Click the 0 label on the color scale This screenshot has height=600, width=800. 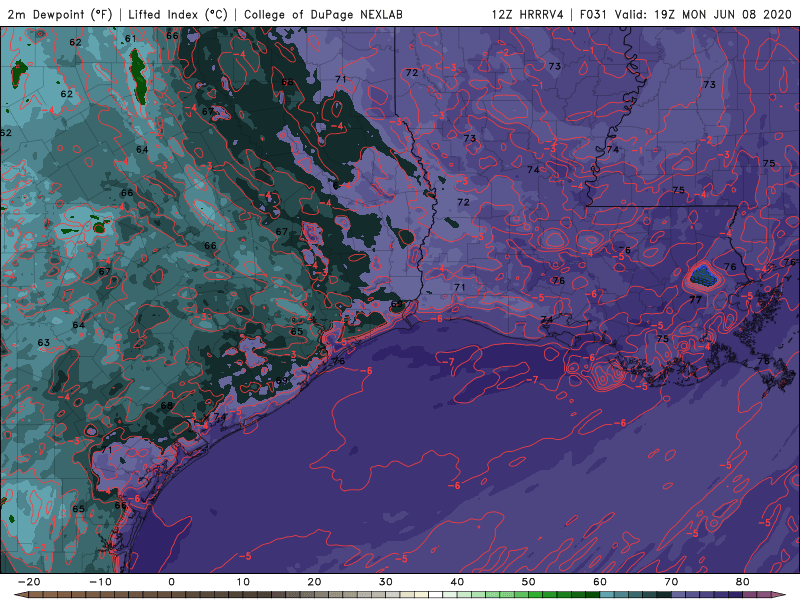[171, 582]
